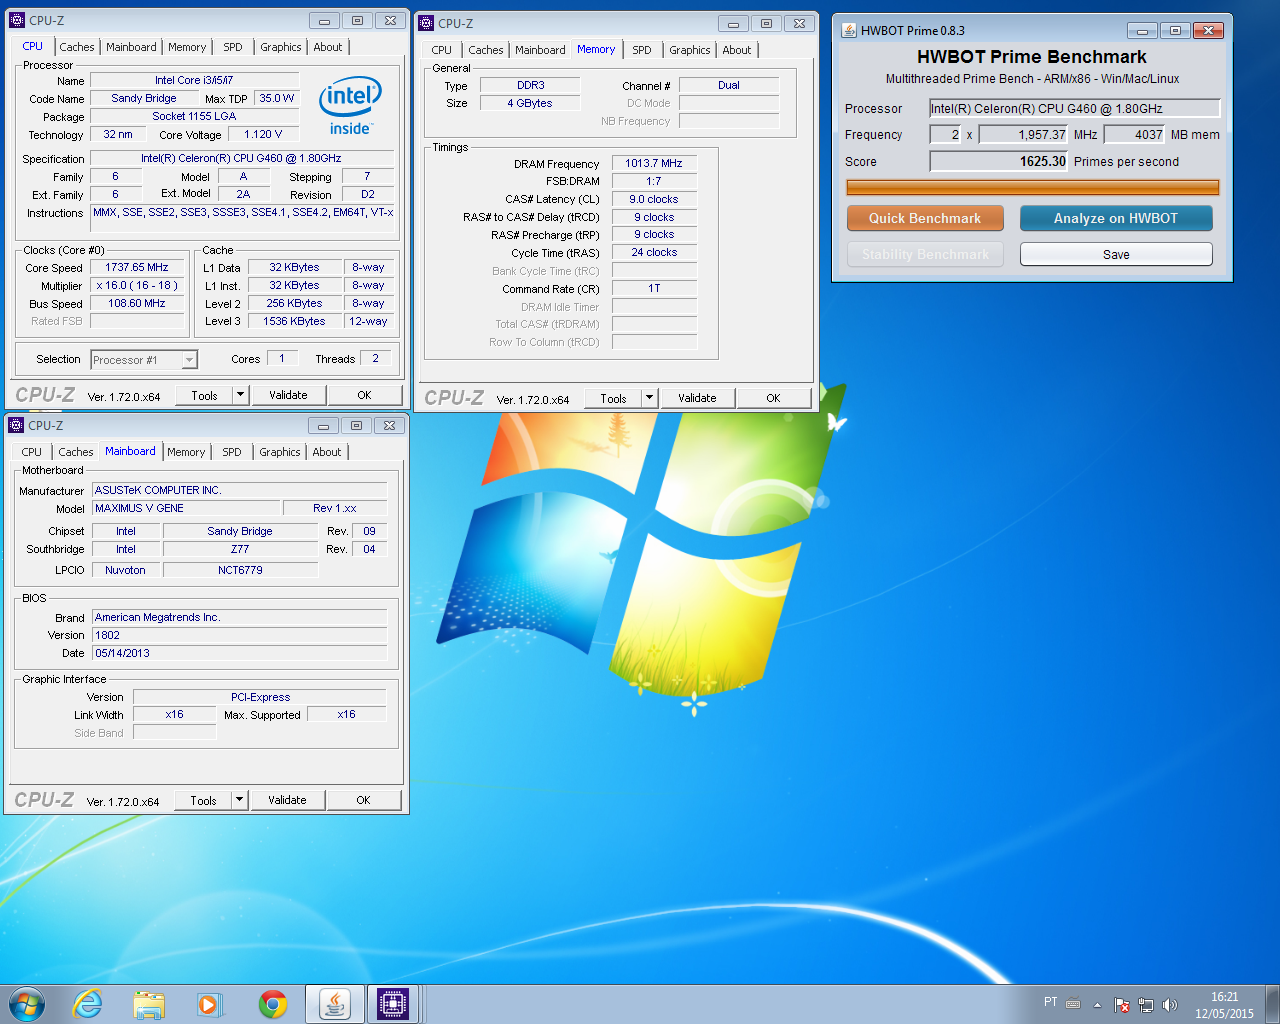The height and width of the screenshot is (1024, 1280).
Task: Open Action Center flag tray icon
Action: 1122,1004
